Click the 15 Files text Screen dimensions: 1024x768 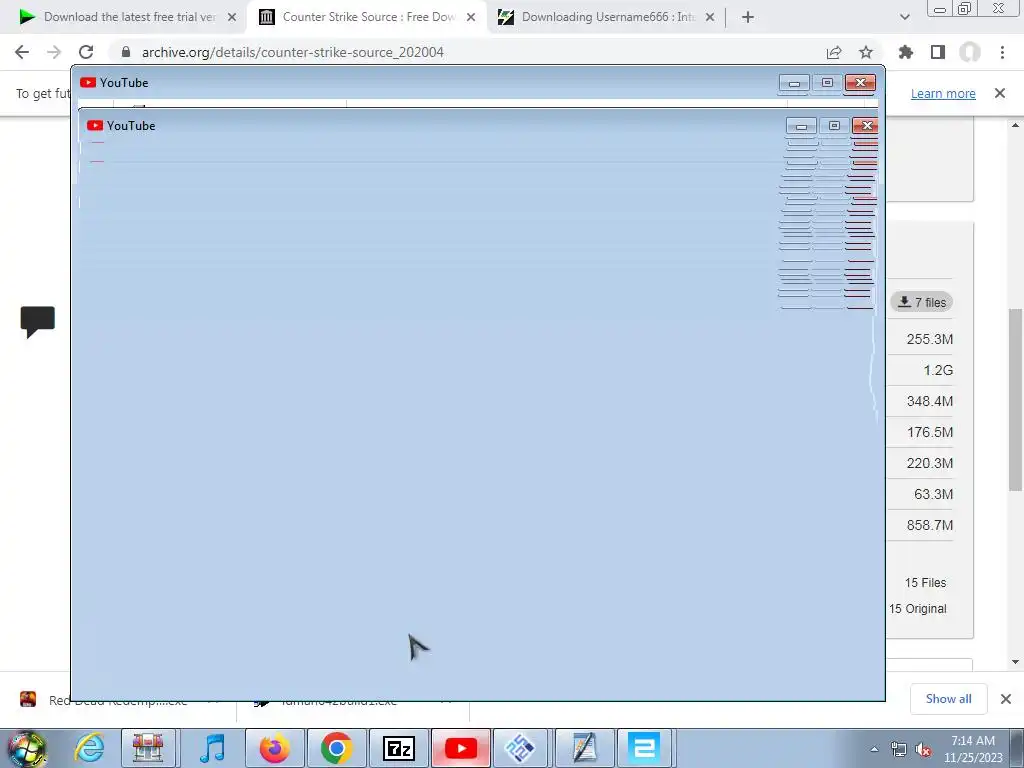click(x=925, y=583)
